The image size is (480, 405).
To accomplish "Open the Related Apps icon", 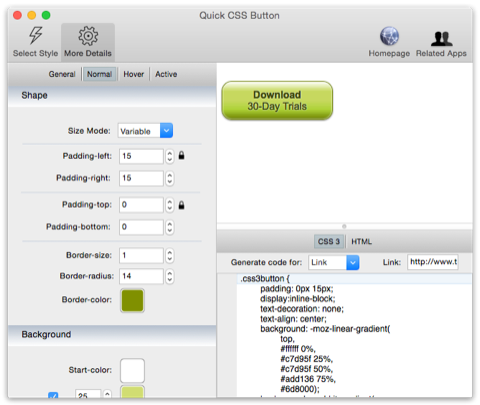I will coord(441,39).
